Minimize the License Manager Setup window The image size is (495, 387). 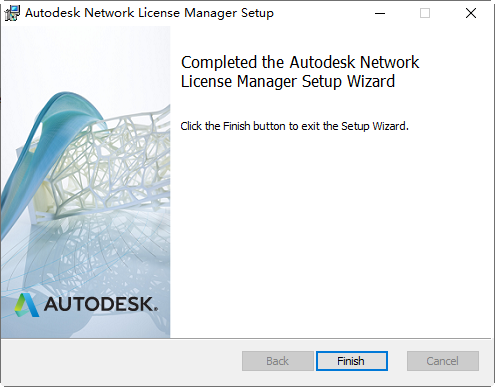pos(380,13)
